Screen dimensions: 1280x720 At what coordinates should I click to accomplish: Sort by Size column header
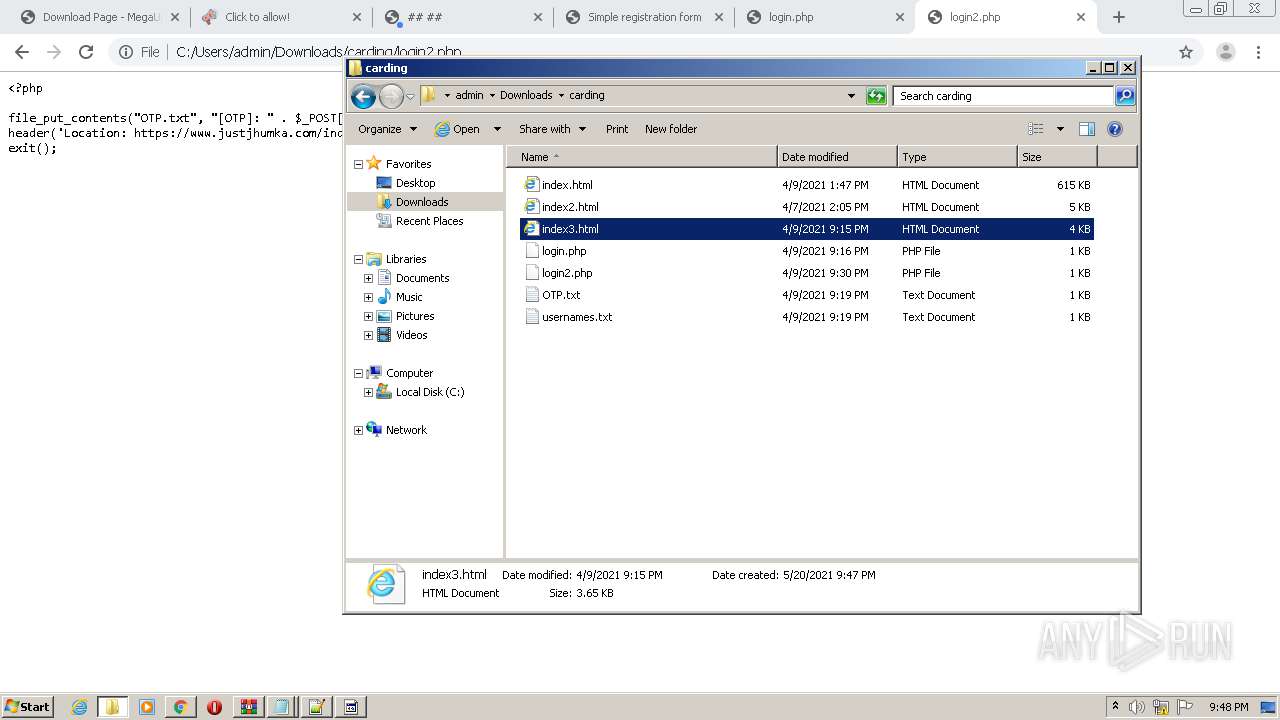point(1057,157)
